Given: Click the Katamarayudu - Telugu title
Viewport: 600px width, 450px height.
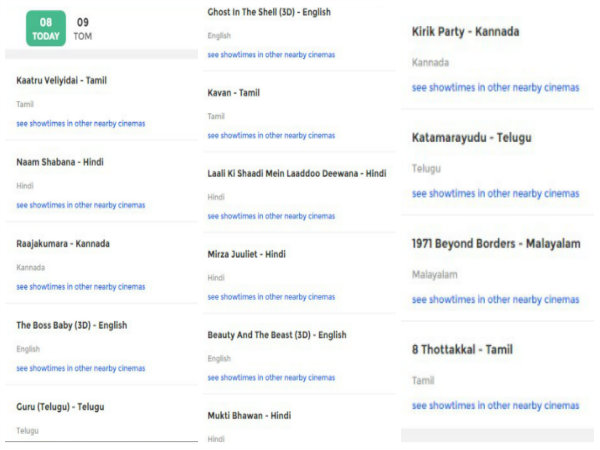Looking at the screenshot, I should click(x=471, y=138).
